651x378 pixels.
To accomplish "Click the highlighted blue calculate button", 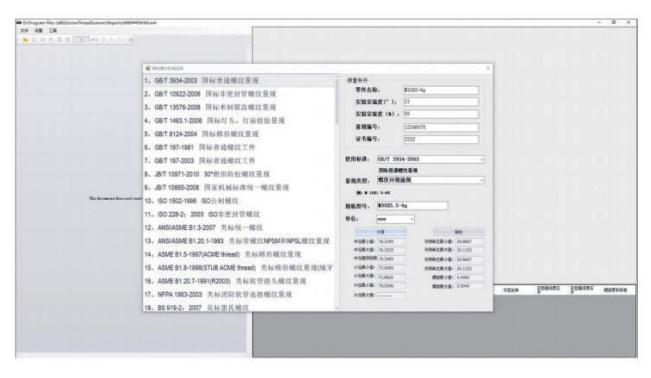I will coord(380,232).
